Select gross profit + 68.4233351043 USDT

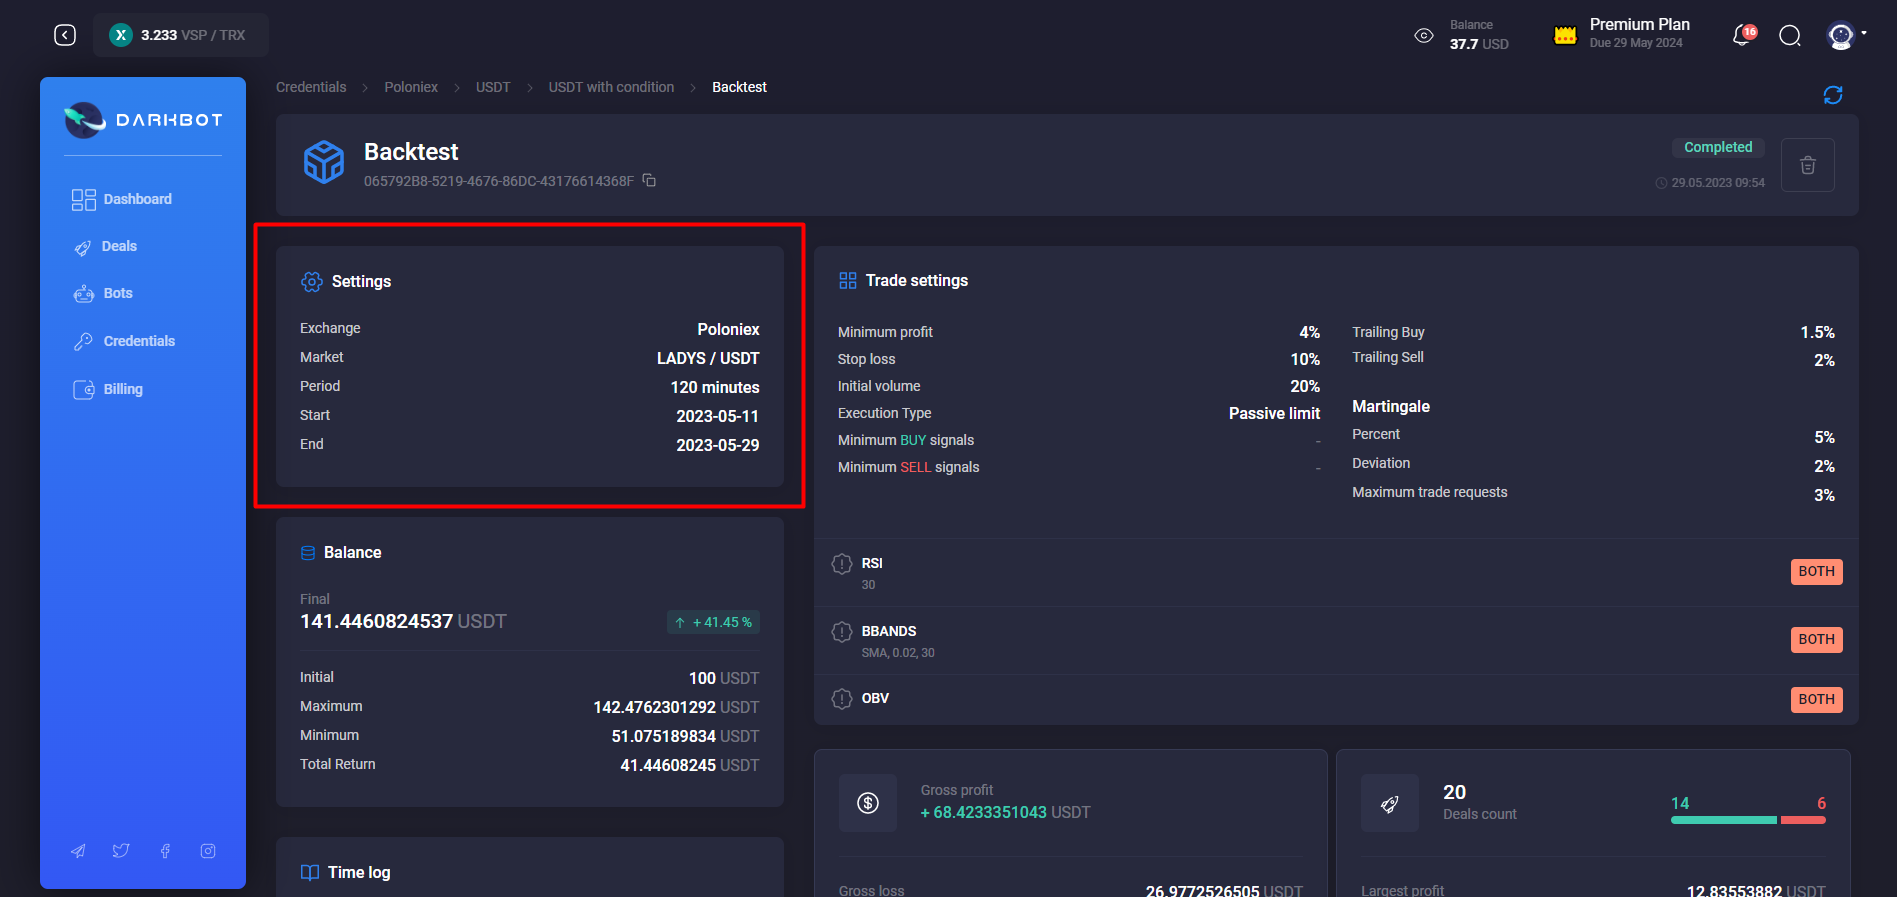click(x=1005, y=812)
